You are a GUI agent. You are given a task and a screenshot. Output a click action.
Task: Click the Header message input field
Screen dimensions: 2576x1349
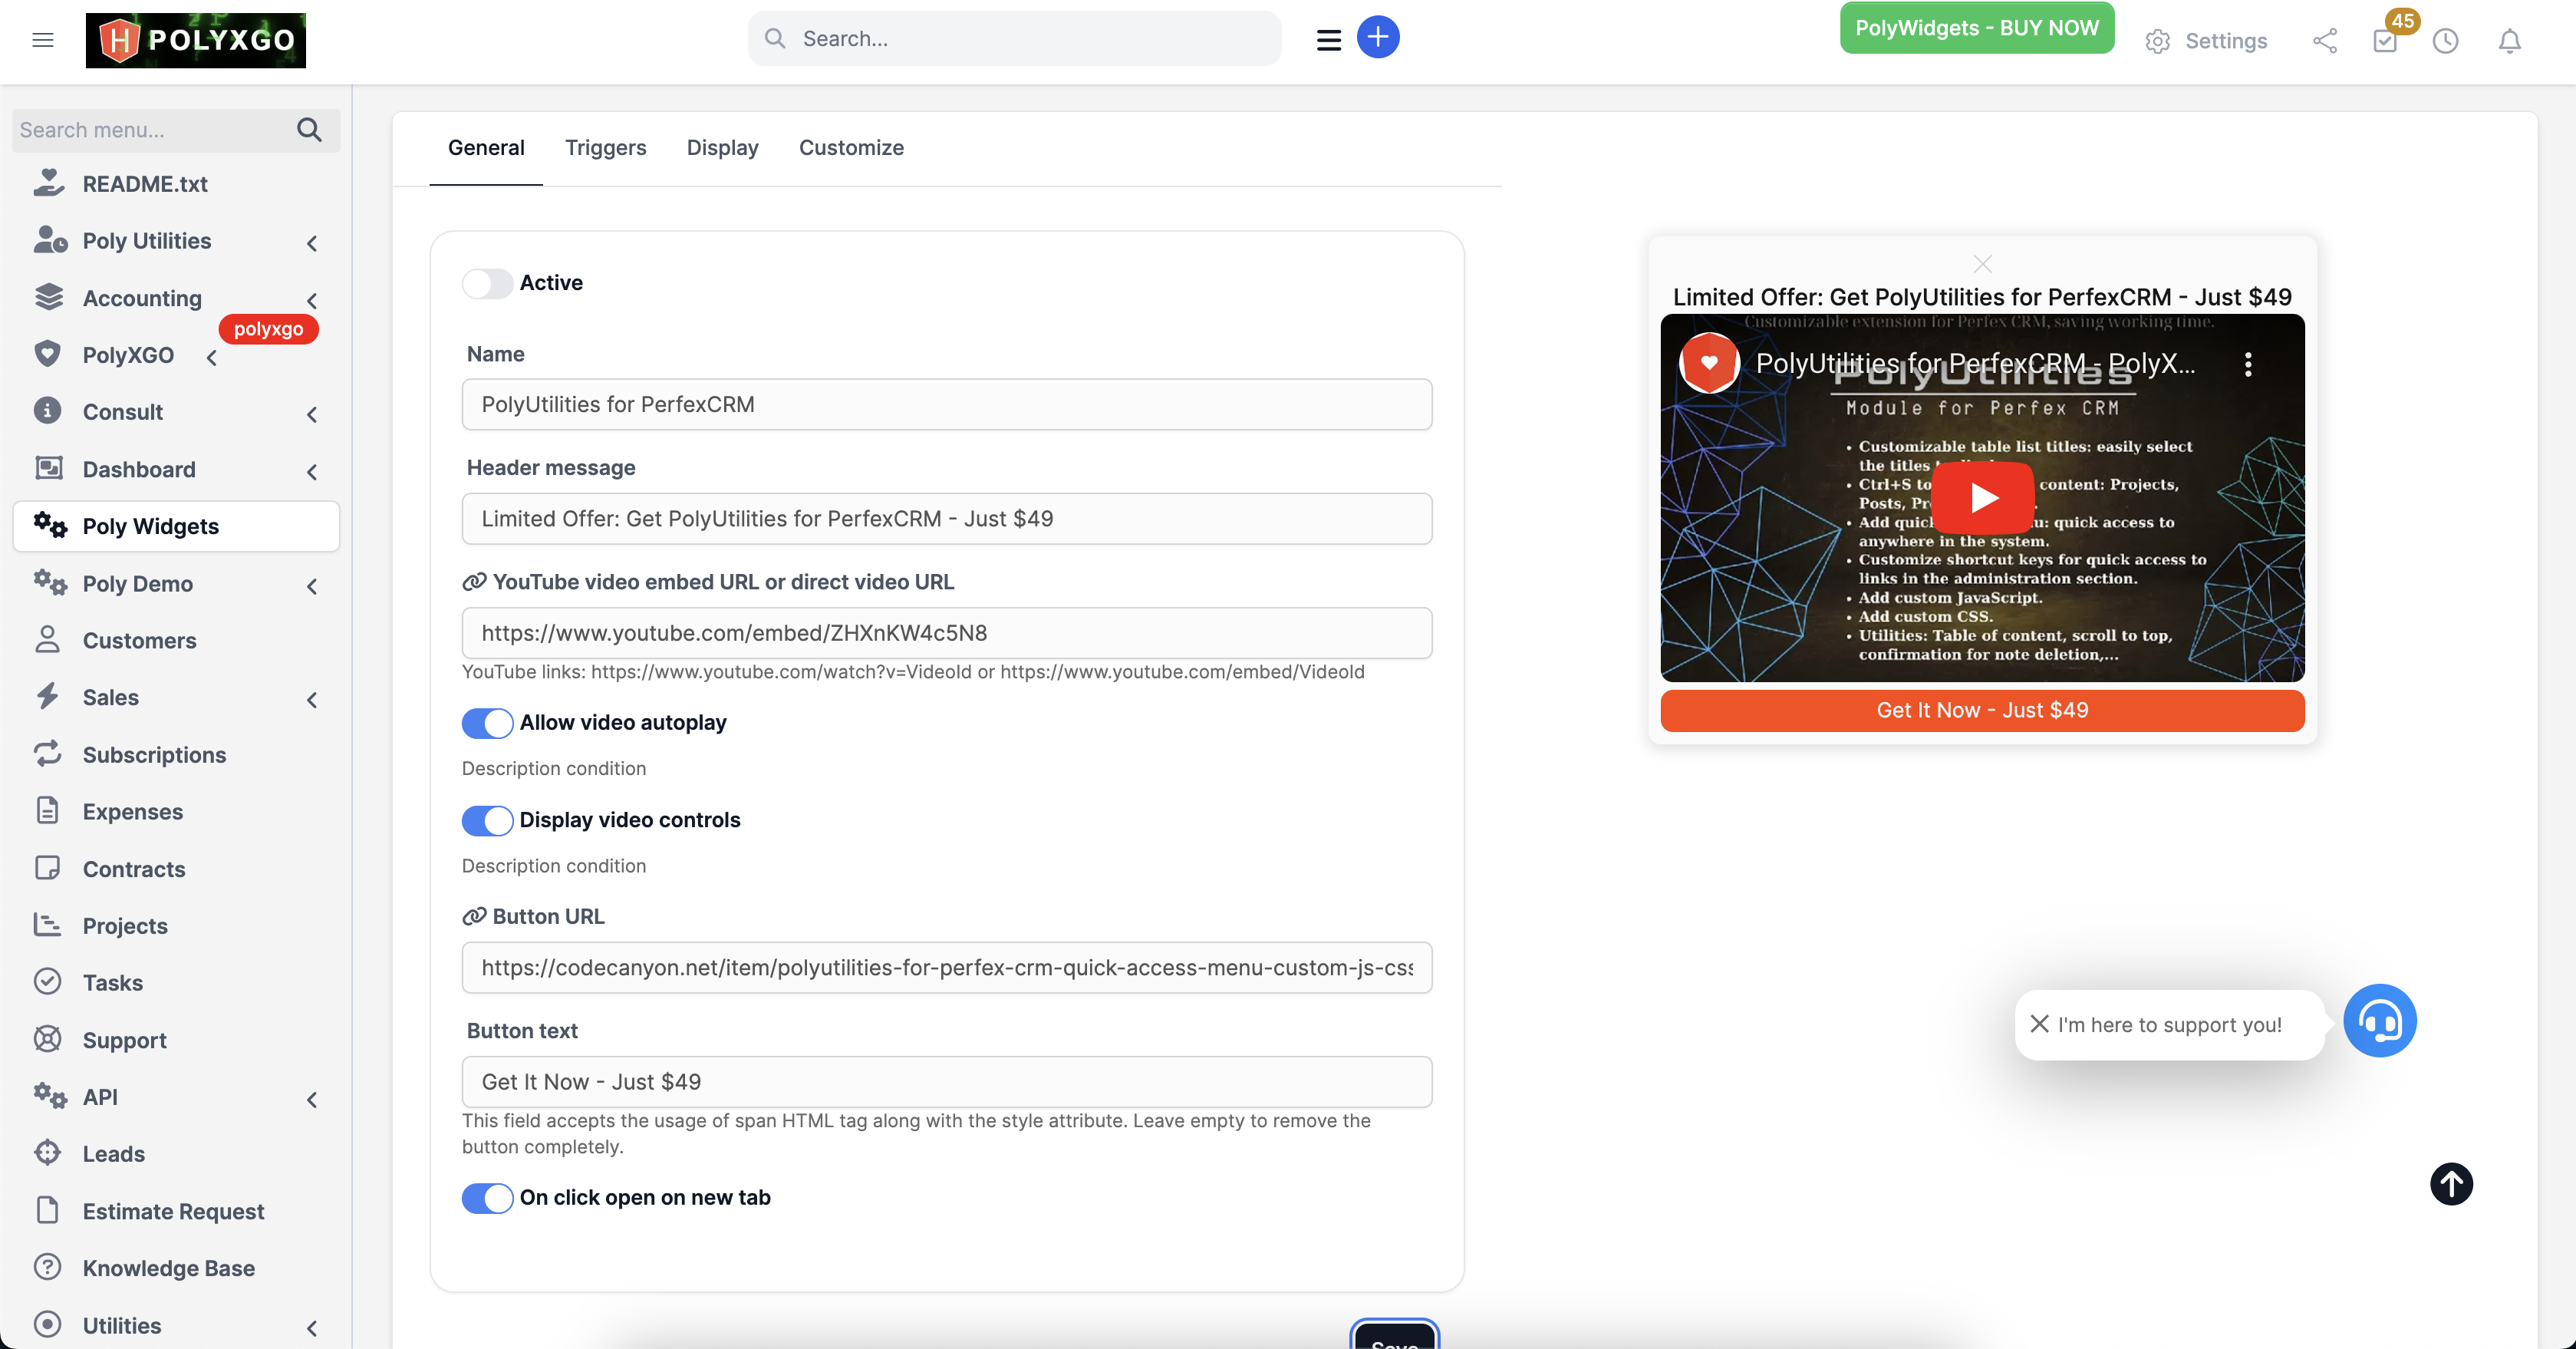pyautogui.click(x=946, y=519)
